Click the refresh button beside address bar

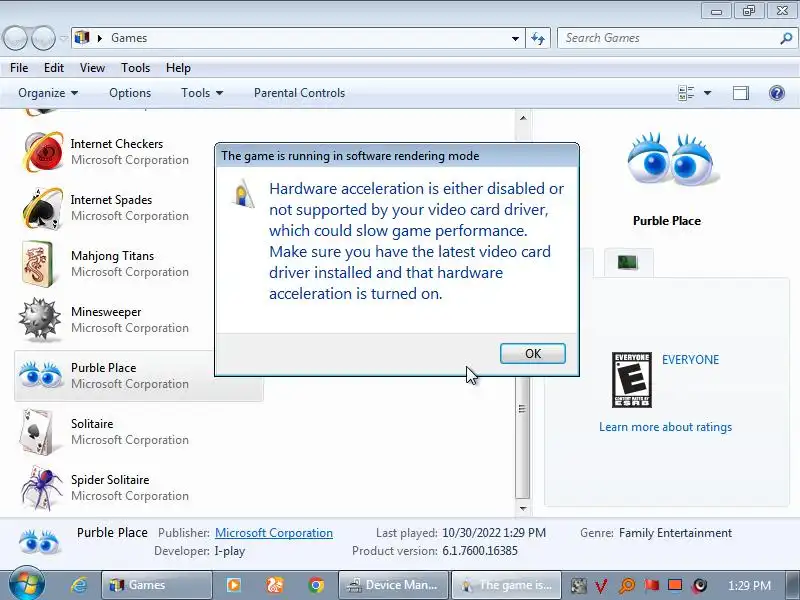538,38
